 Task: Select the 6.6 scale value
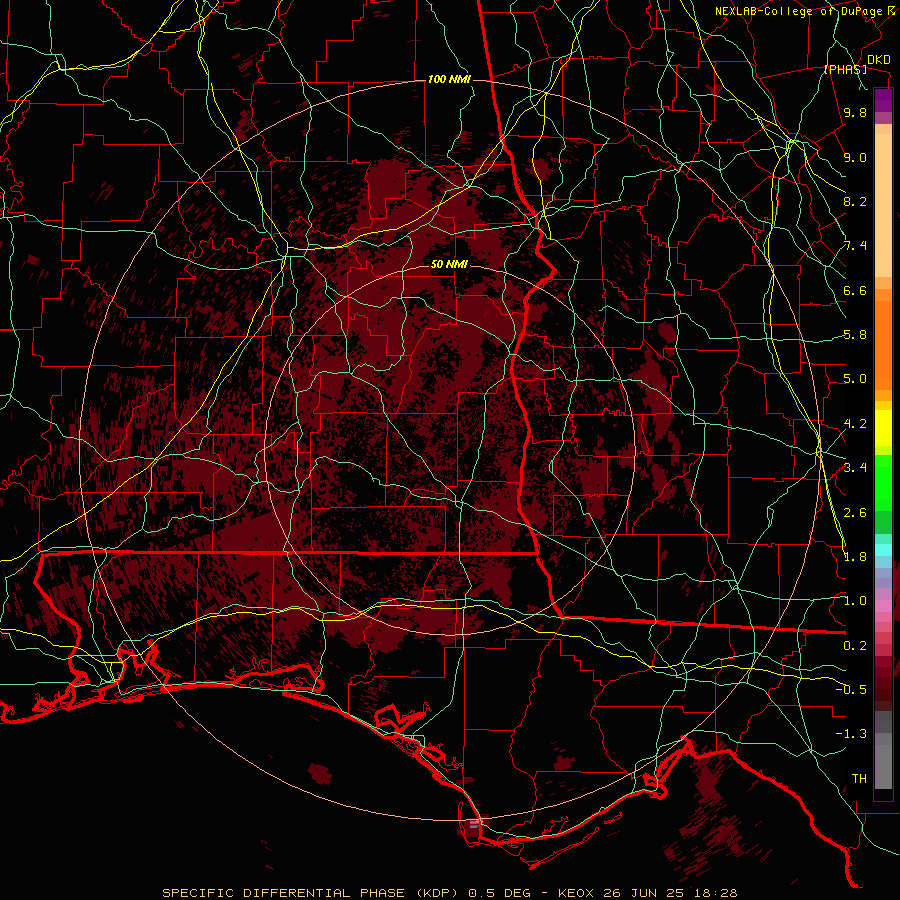pos(855,290)
